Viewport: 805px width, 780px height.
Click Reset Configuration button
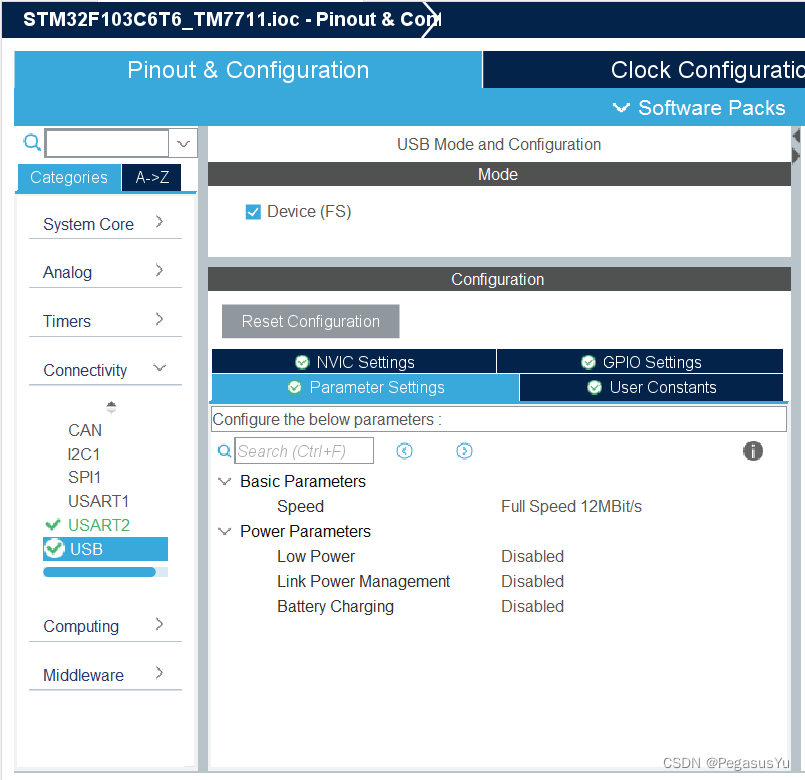[x=311, y=321]
